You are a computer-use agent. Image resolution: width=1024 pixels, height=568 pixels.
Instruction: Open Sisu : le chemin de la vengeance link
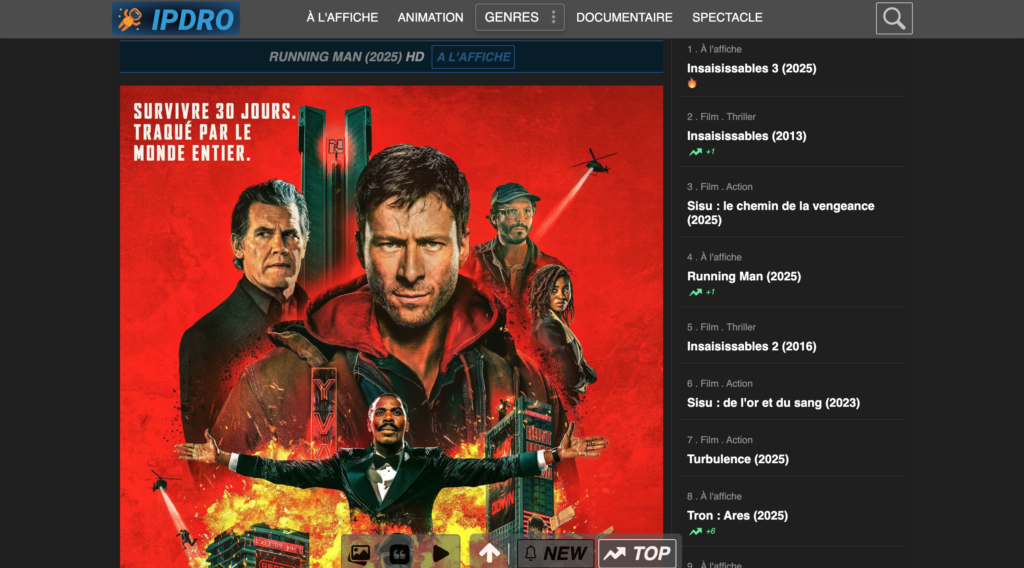(780, 212)
